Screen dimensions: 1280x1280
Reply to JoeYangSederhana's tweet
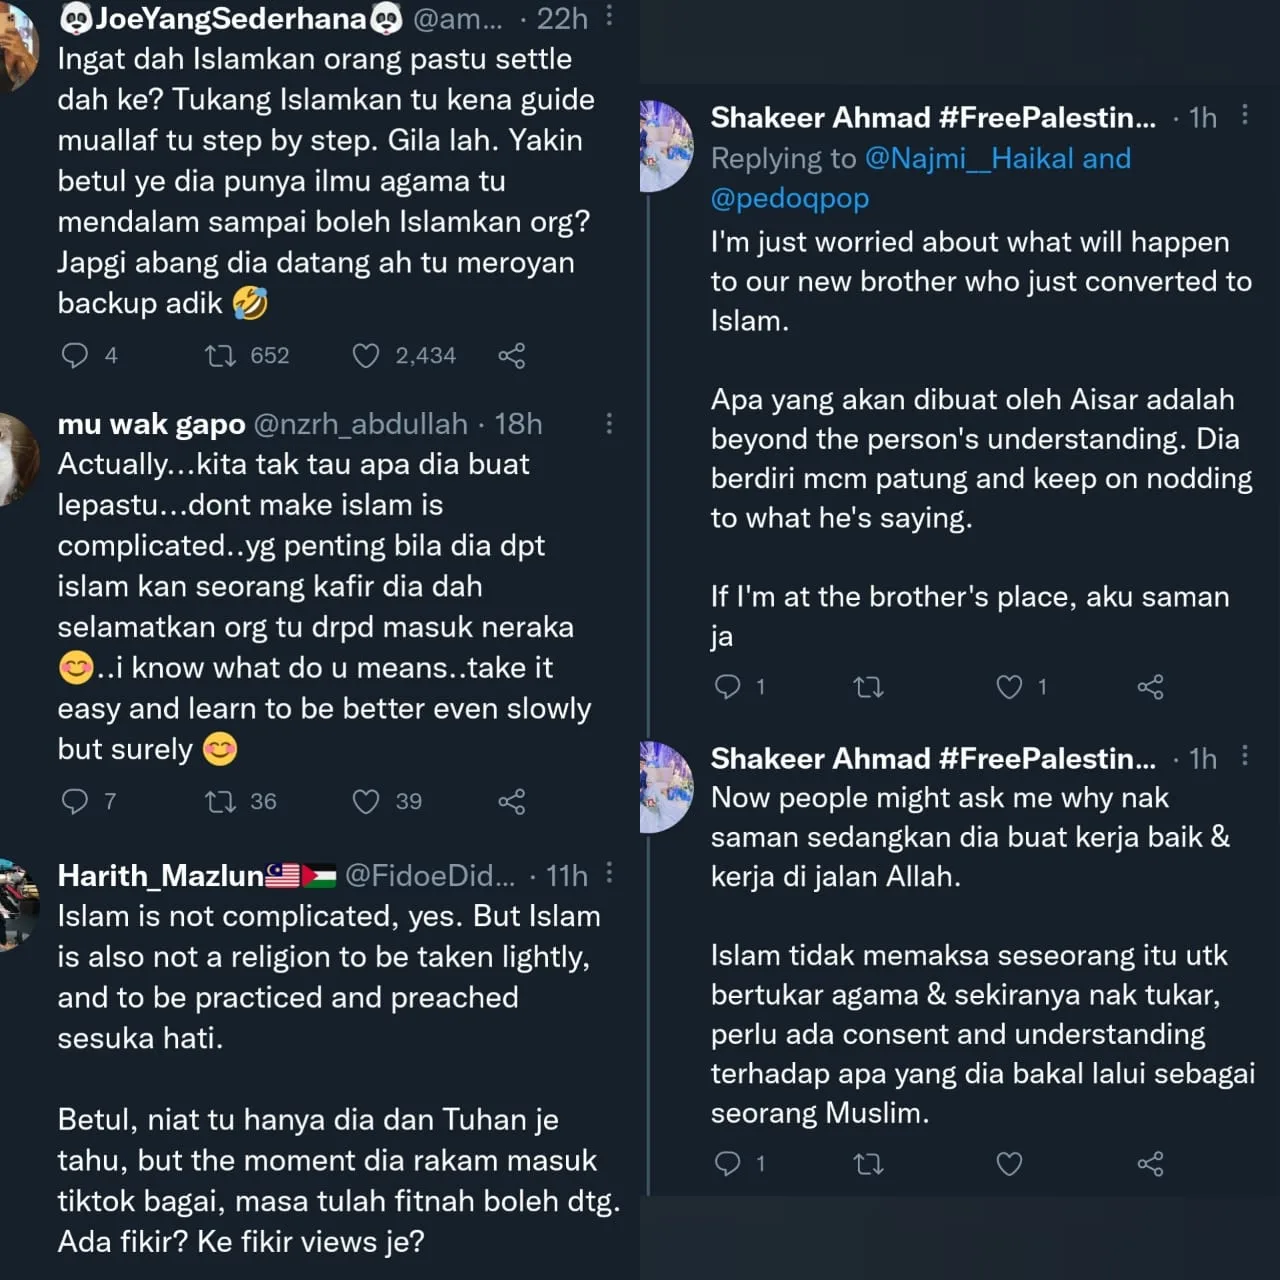coord(75,355)
